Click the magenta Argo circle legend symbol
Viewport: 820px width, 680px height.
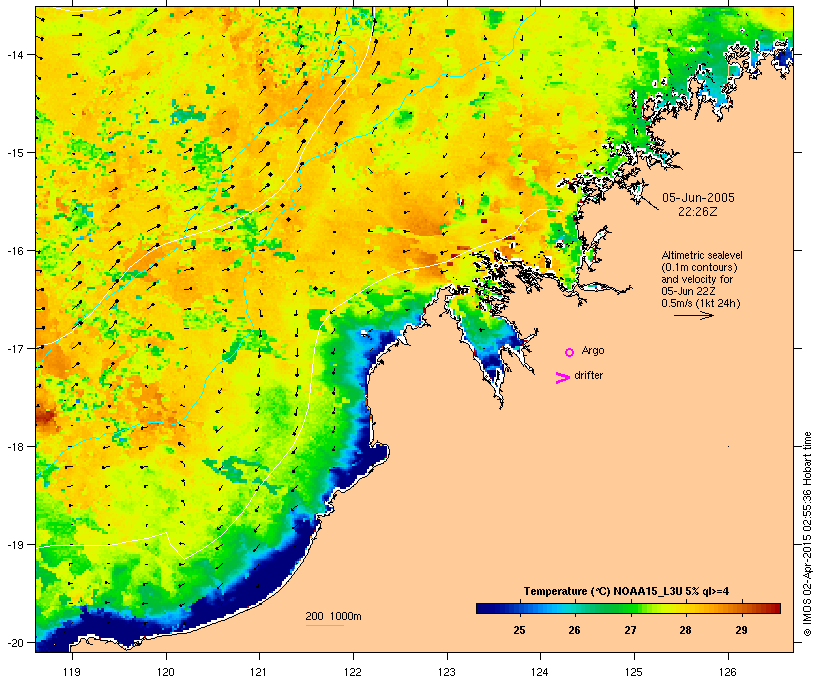tap(570, 352)
